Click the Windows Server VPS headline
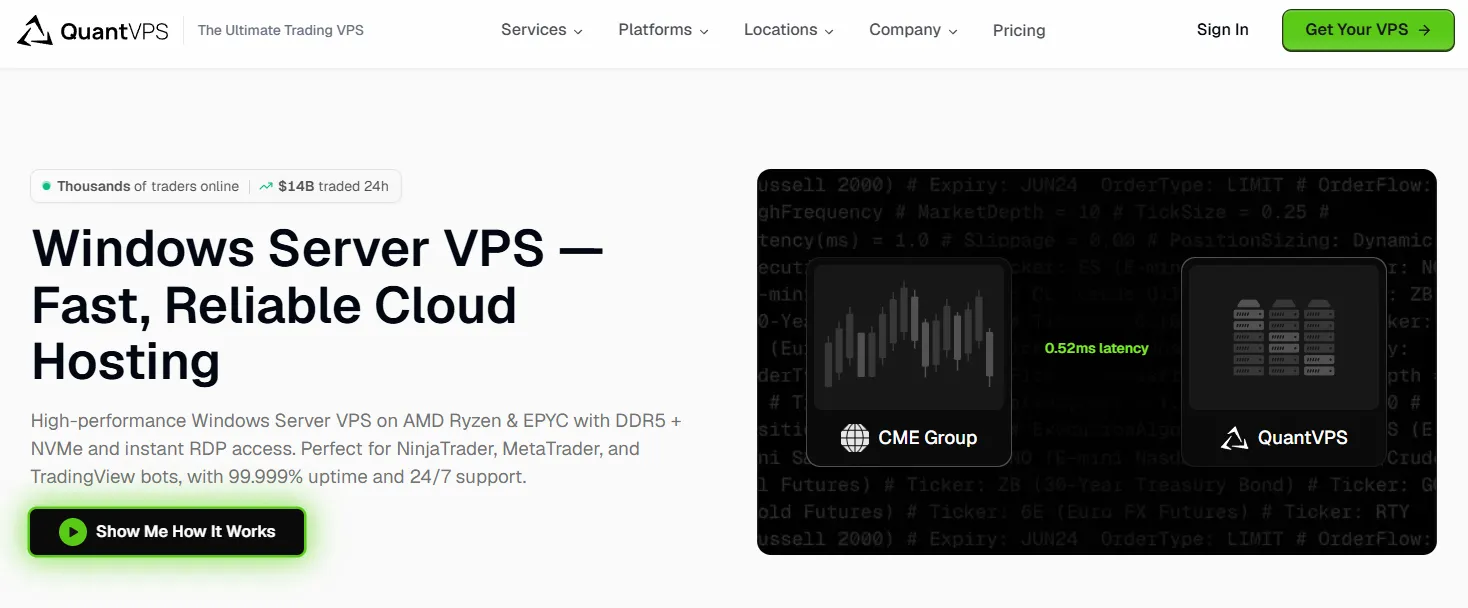Image resolution: width=1468 pixels, height=608 pixels. (318, 305)
